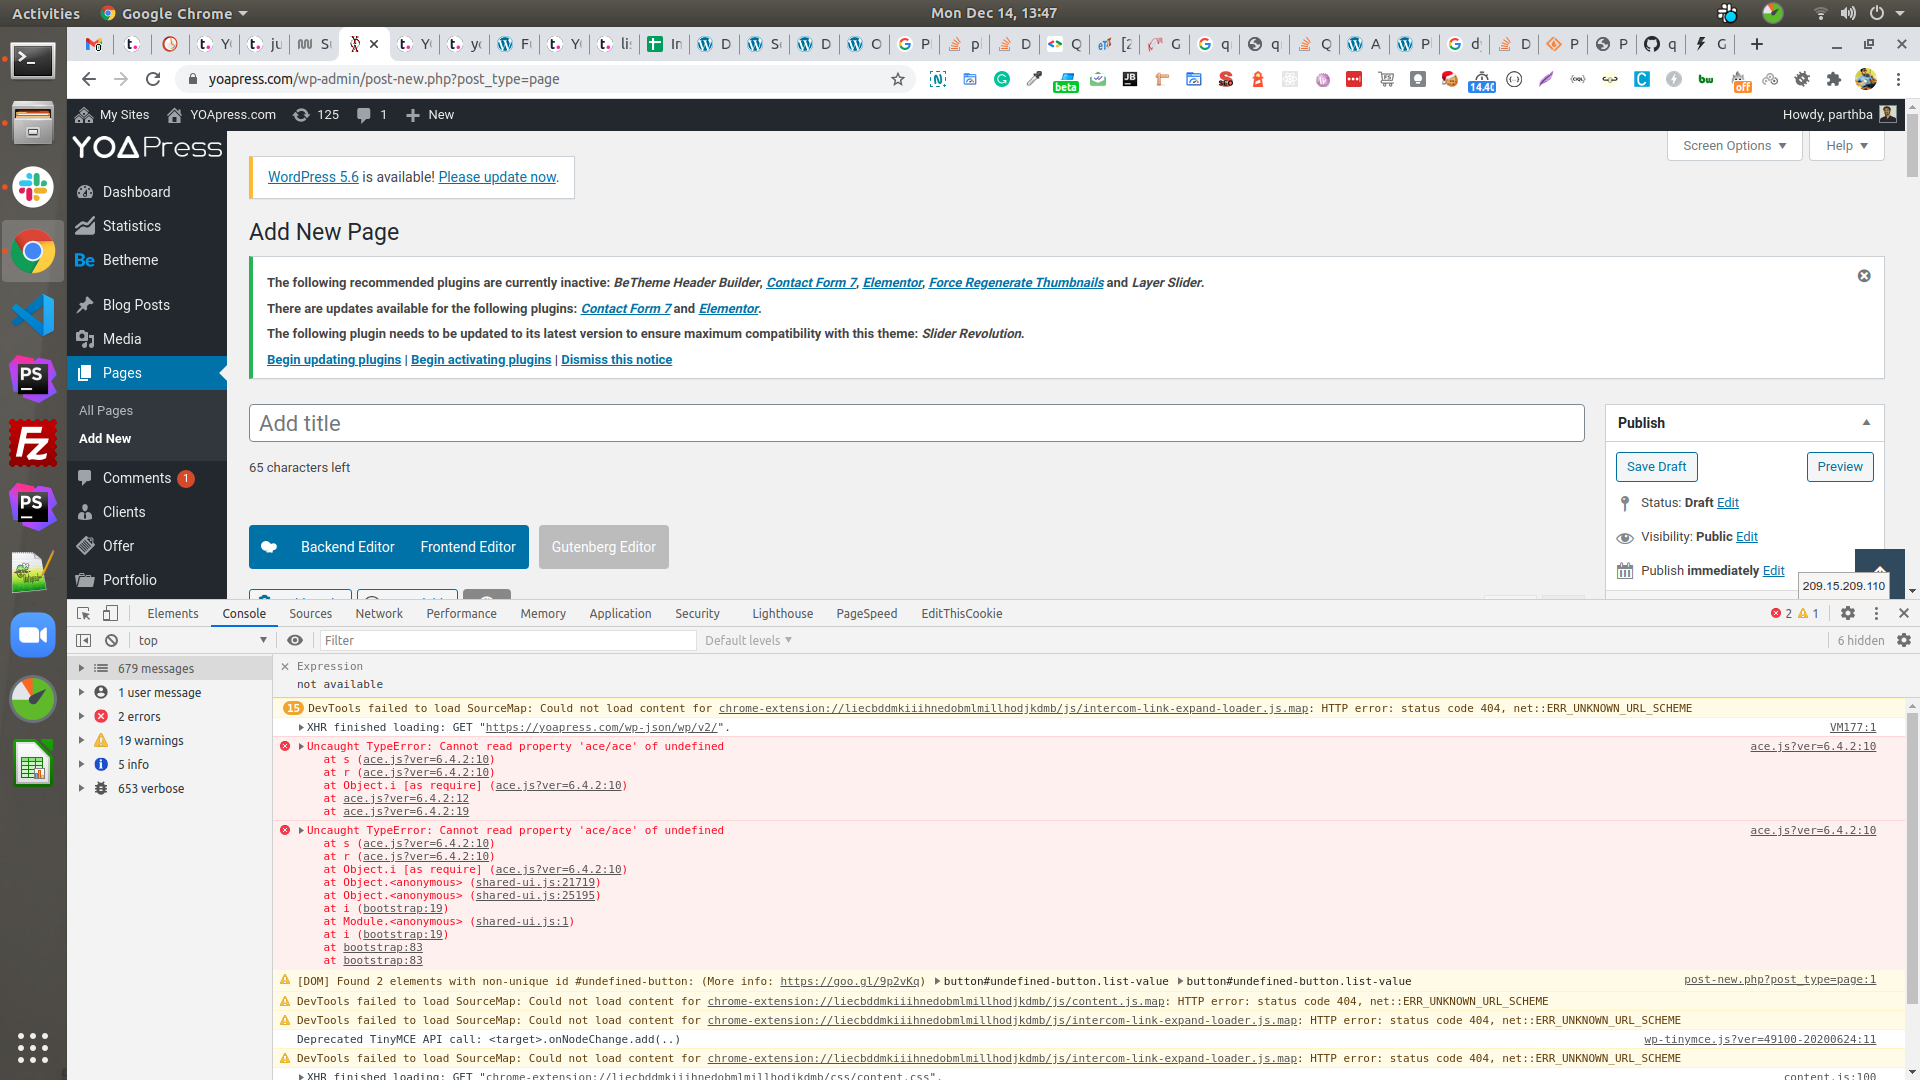Show applications grid at dock bottom
This screenshot has width=1920, height=1080.
click(x=33, y=1047)
